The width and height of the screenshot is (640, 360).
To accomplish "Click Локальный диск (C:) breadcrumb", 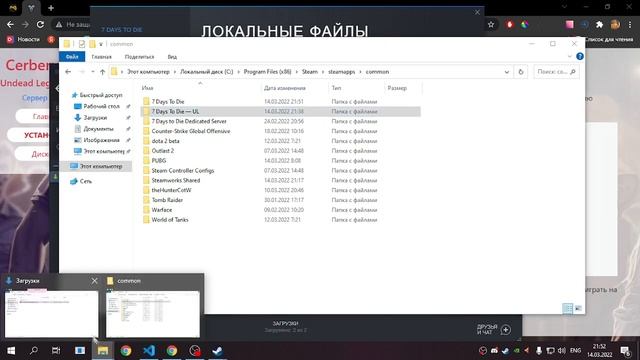I will point(207,72).
